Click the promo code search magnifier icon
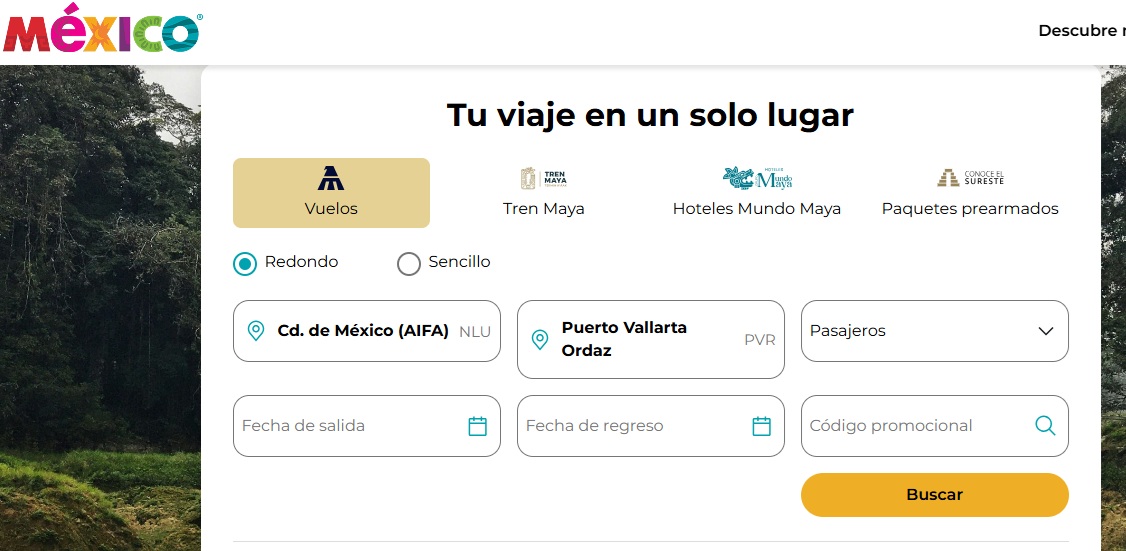Screen dimensions: 1126x551 coord(1045,426)
